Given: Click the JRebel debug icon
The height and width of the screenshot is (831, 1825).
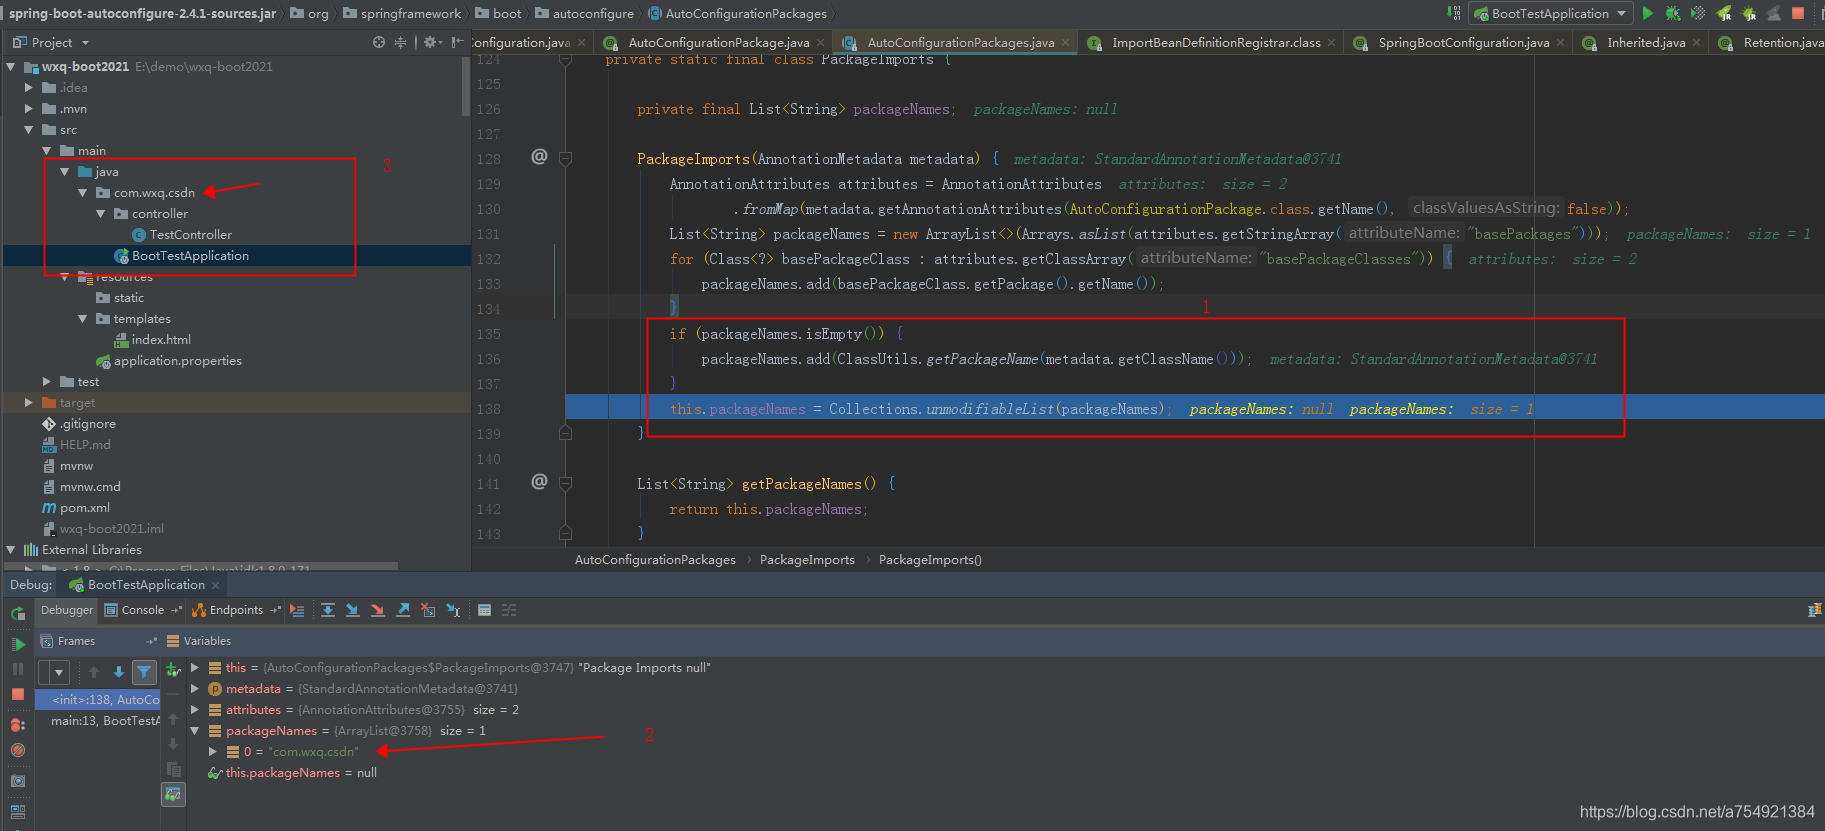Looking at the screenshot, I should pyautogui.click(x=1748, y=13).
